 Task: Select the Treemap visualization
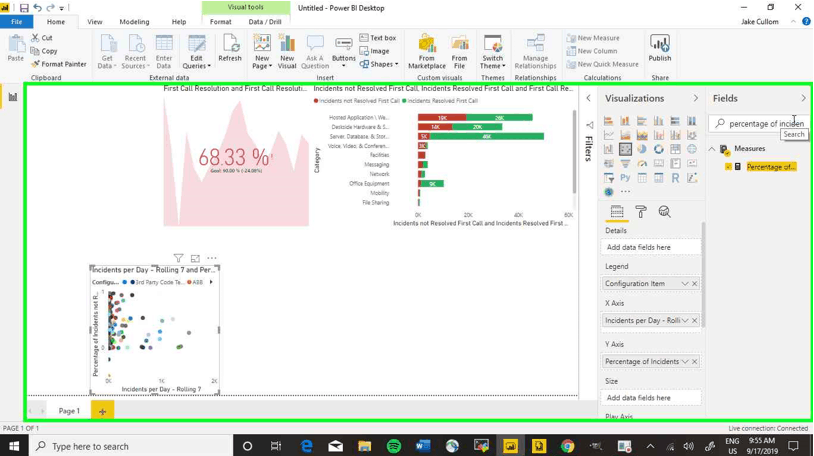pyautogui.click(x=675, y=149)
